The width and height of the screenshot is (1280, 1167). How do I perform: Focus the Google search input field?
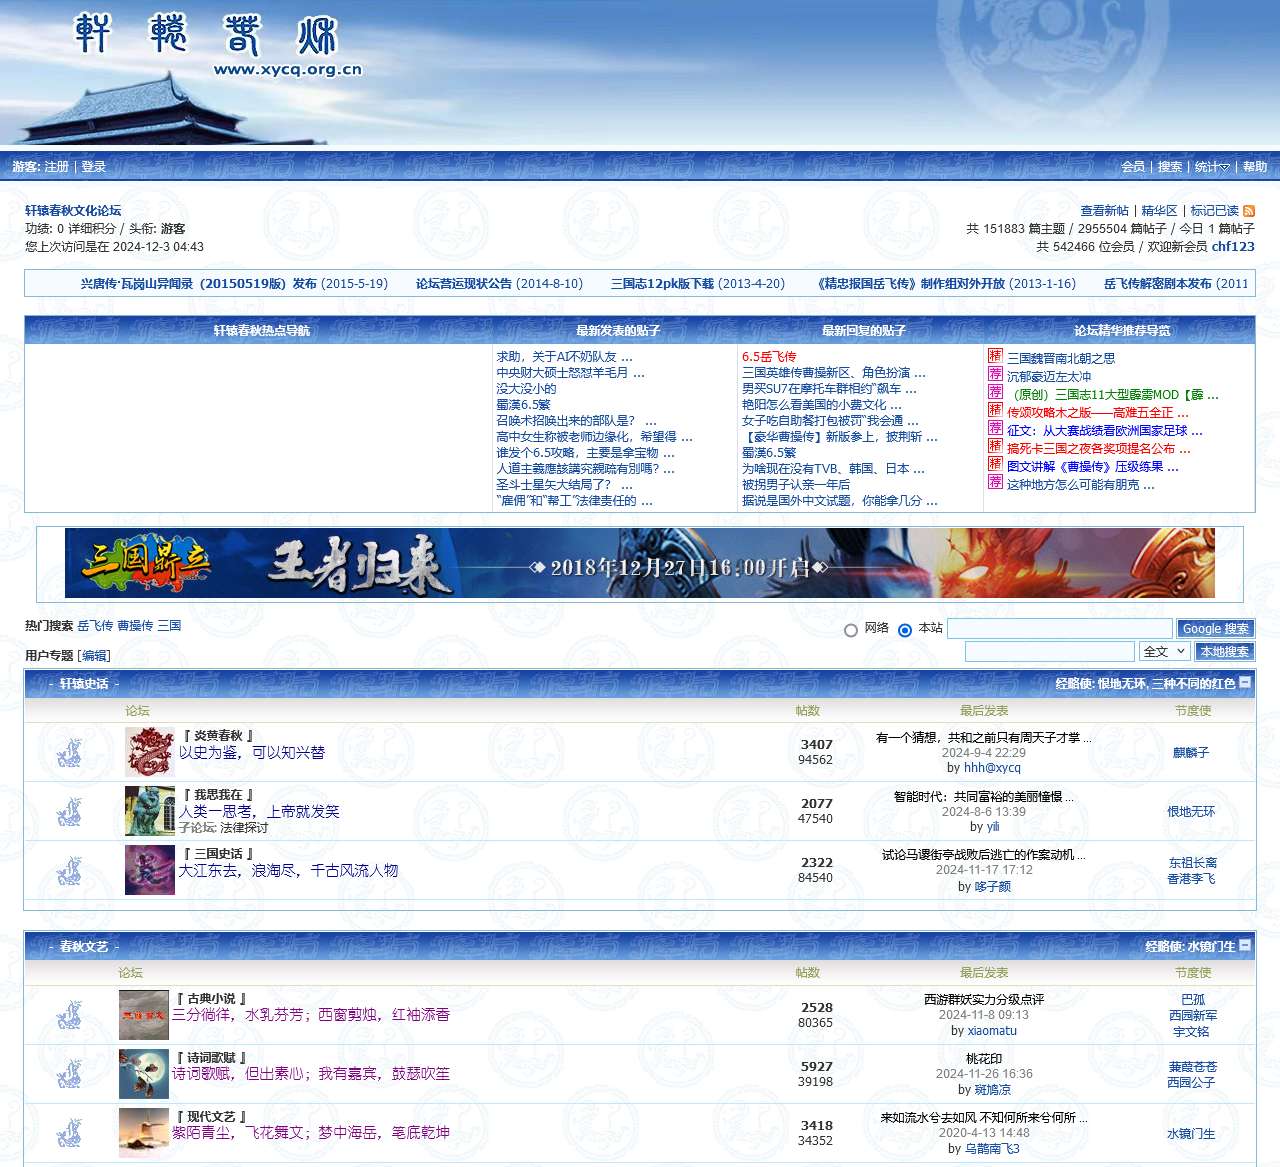[x=1060, y=628]
